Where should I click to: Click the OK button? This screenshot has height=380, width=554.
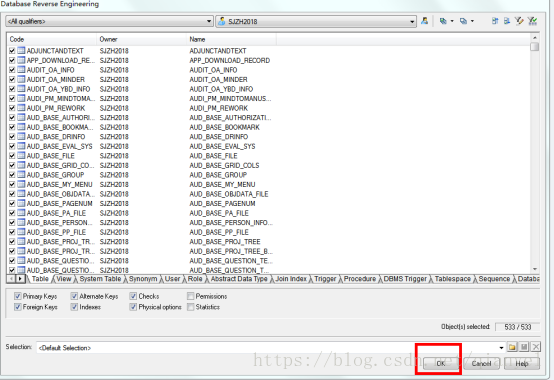pyautogui.click(x=440, y=363)
